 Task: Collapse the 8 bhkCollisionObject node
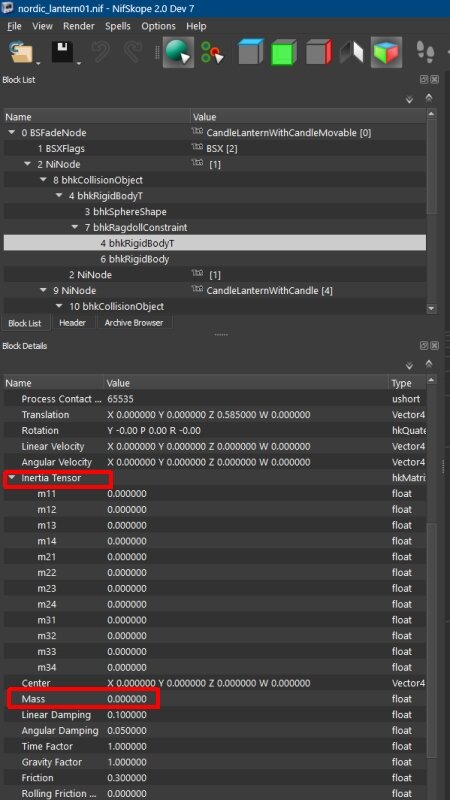coord(44,180)
